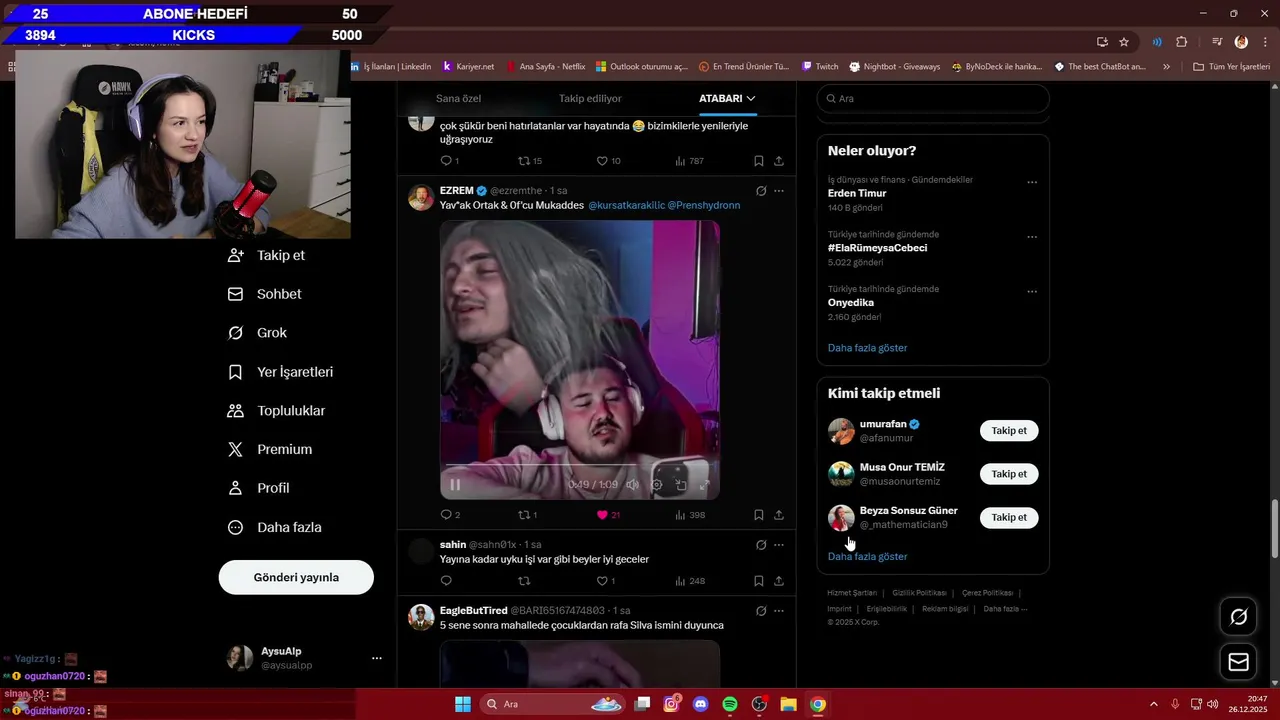The height and width of the screenshot is (720, 1280).
Task: Show more follow suggestions
Action: (x=867, y=556)
